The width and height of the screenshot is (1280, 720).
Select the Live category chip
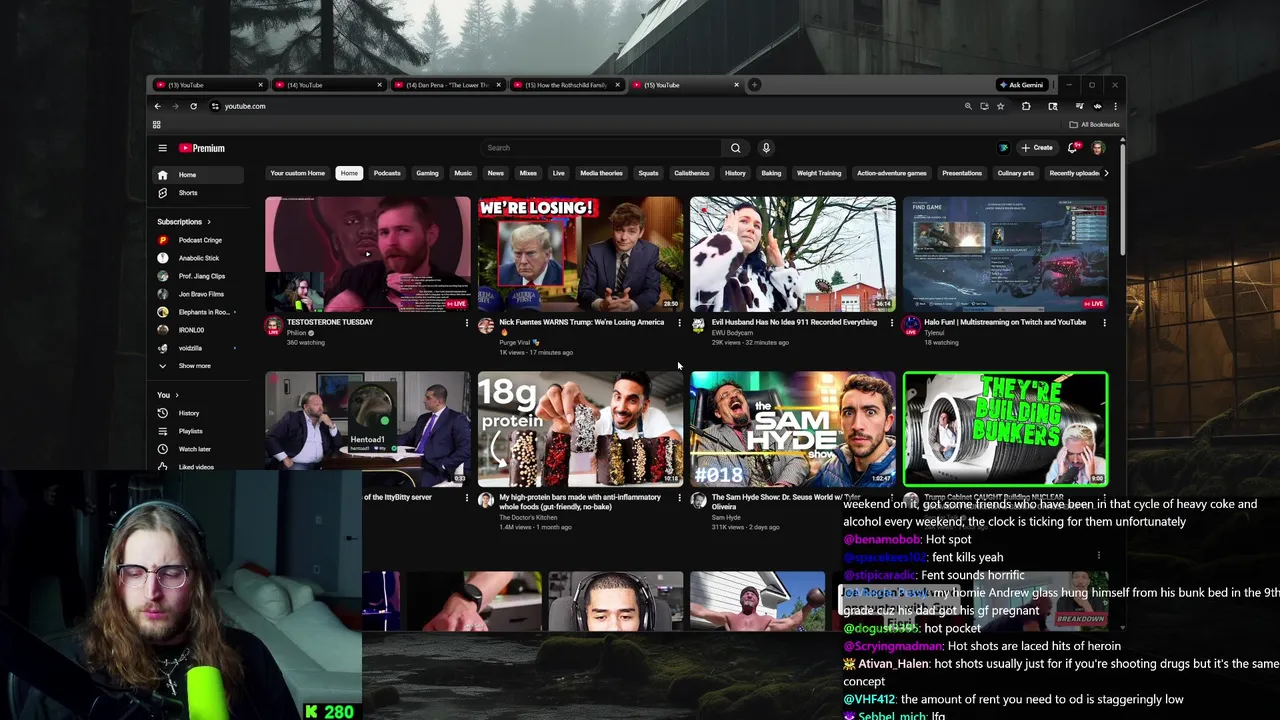click(559, 173)
